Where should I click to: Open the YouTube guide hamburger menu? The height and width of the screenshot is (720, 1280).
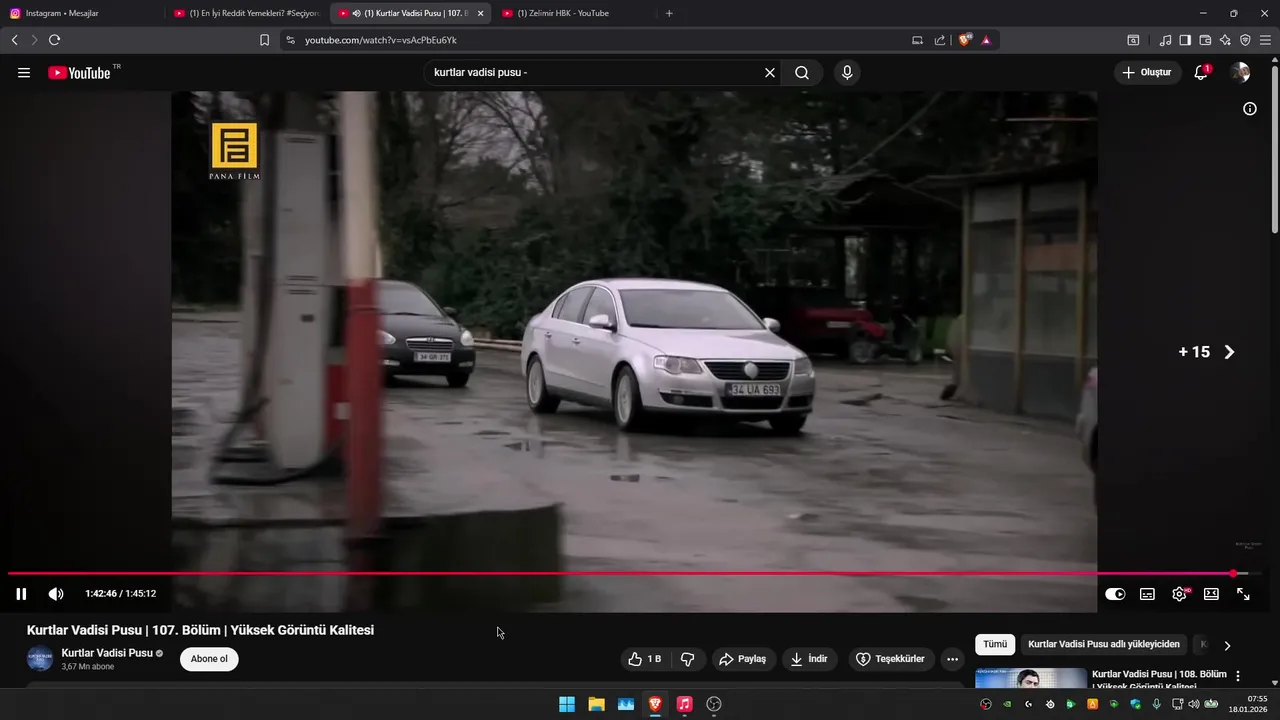(24, 73)
